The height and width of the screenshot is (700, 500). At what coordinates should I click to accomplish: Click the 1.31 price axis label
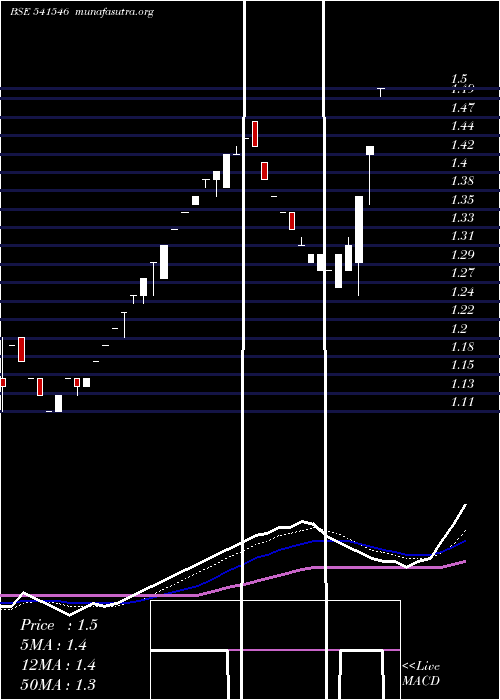pyautogui.click(x=463, y=236)
